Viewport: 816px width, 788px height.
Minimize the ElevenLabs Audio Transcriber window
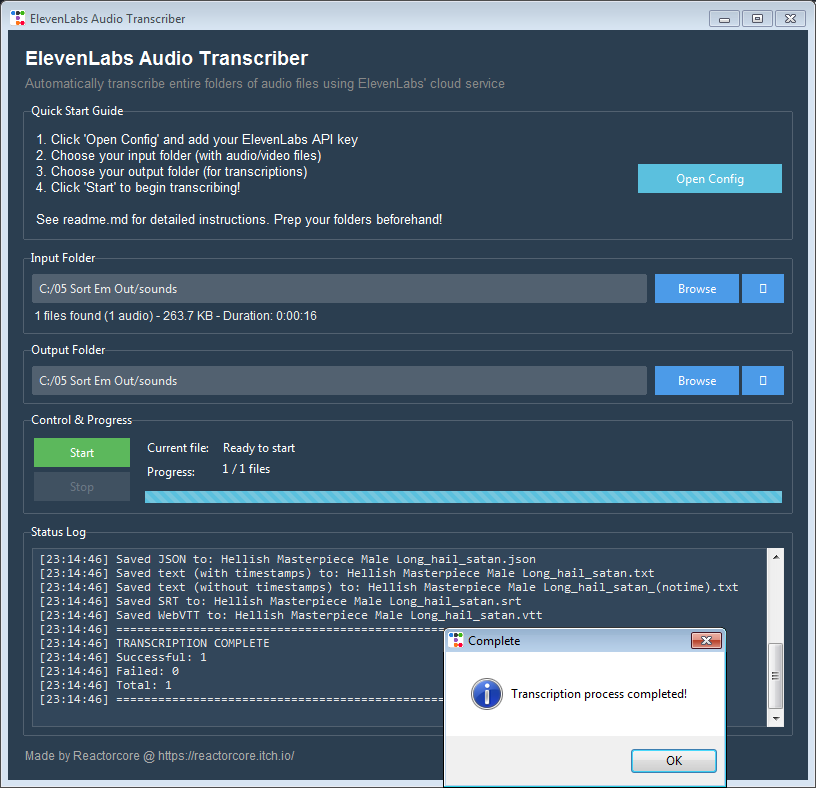click(724, 19)
